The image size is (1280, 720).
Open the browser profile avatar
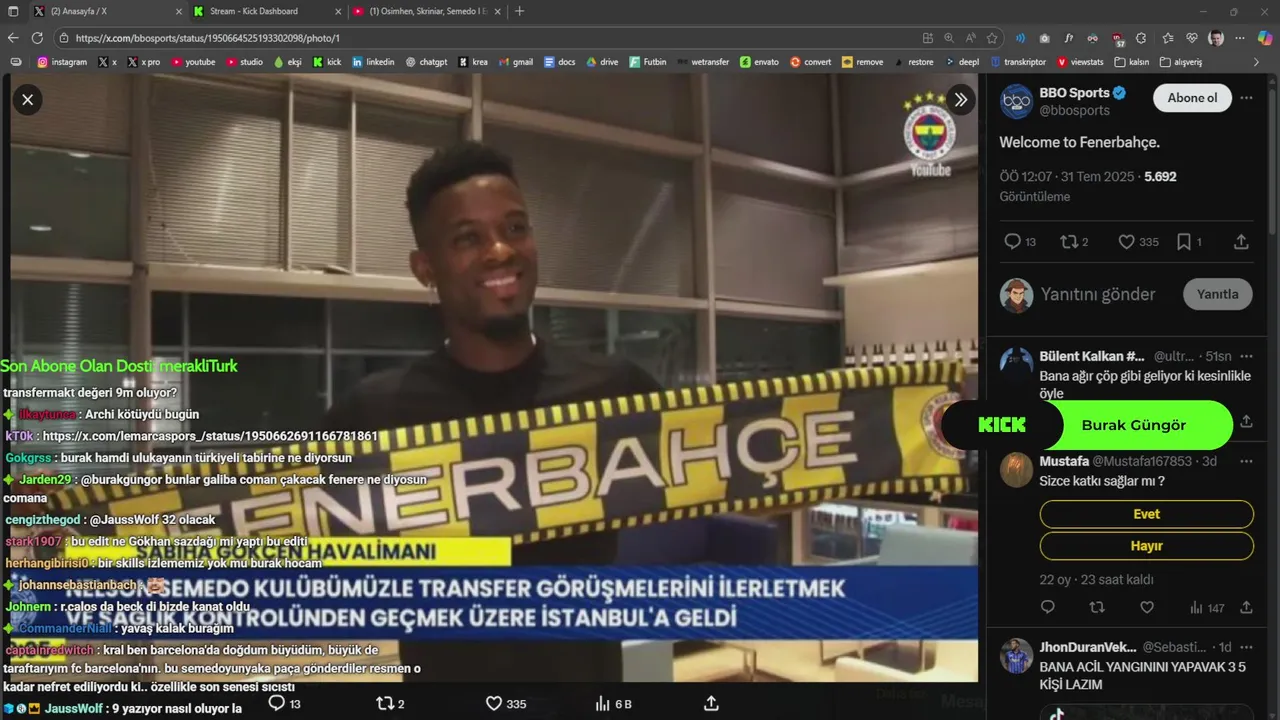click(x=1216, y=38)
